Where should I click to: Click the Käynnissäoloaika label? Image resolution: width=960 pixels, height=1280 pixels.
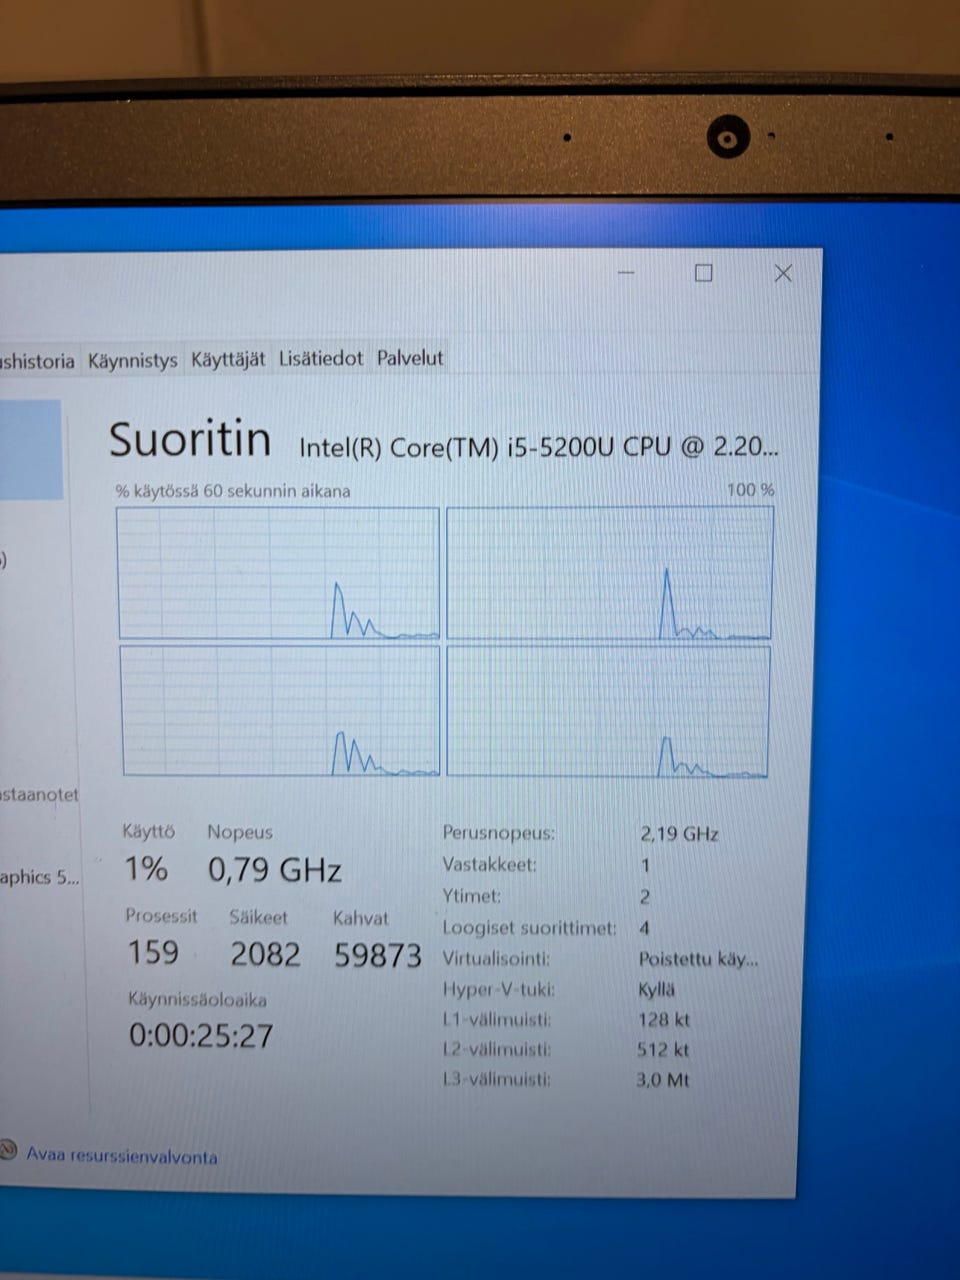[197, 999]
